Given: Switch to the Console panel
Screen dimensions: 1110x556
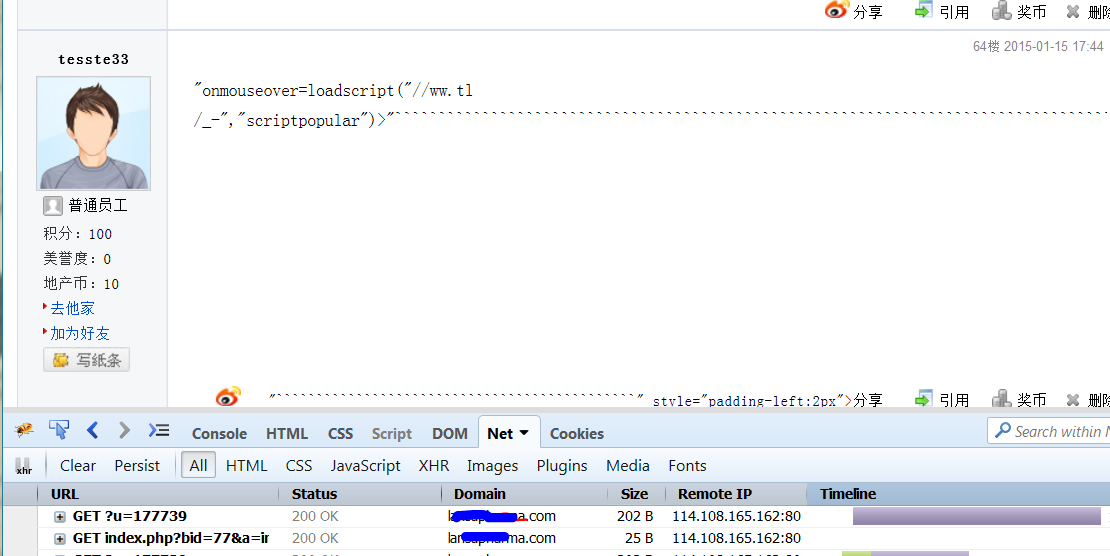Looking at the screenshot, I should click(219, 433).
